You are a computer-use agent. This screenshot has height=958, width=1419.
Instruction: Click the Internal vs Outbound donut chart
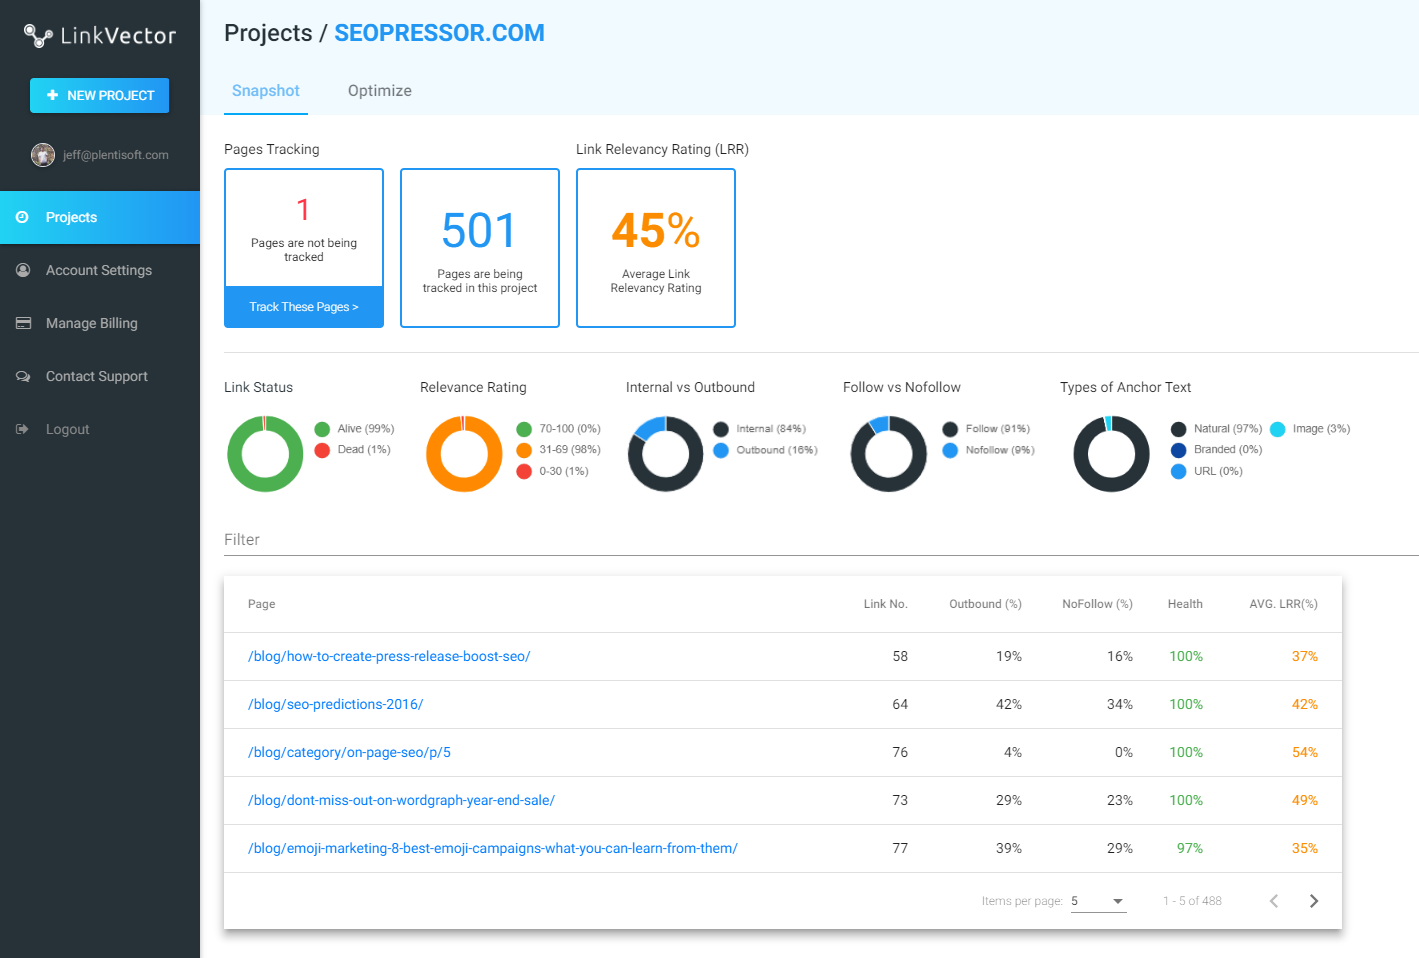point(666,454)
